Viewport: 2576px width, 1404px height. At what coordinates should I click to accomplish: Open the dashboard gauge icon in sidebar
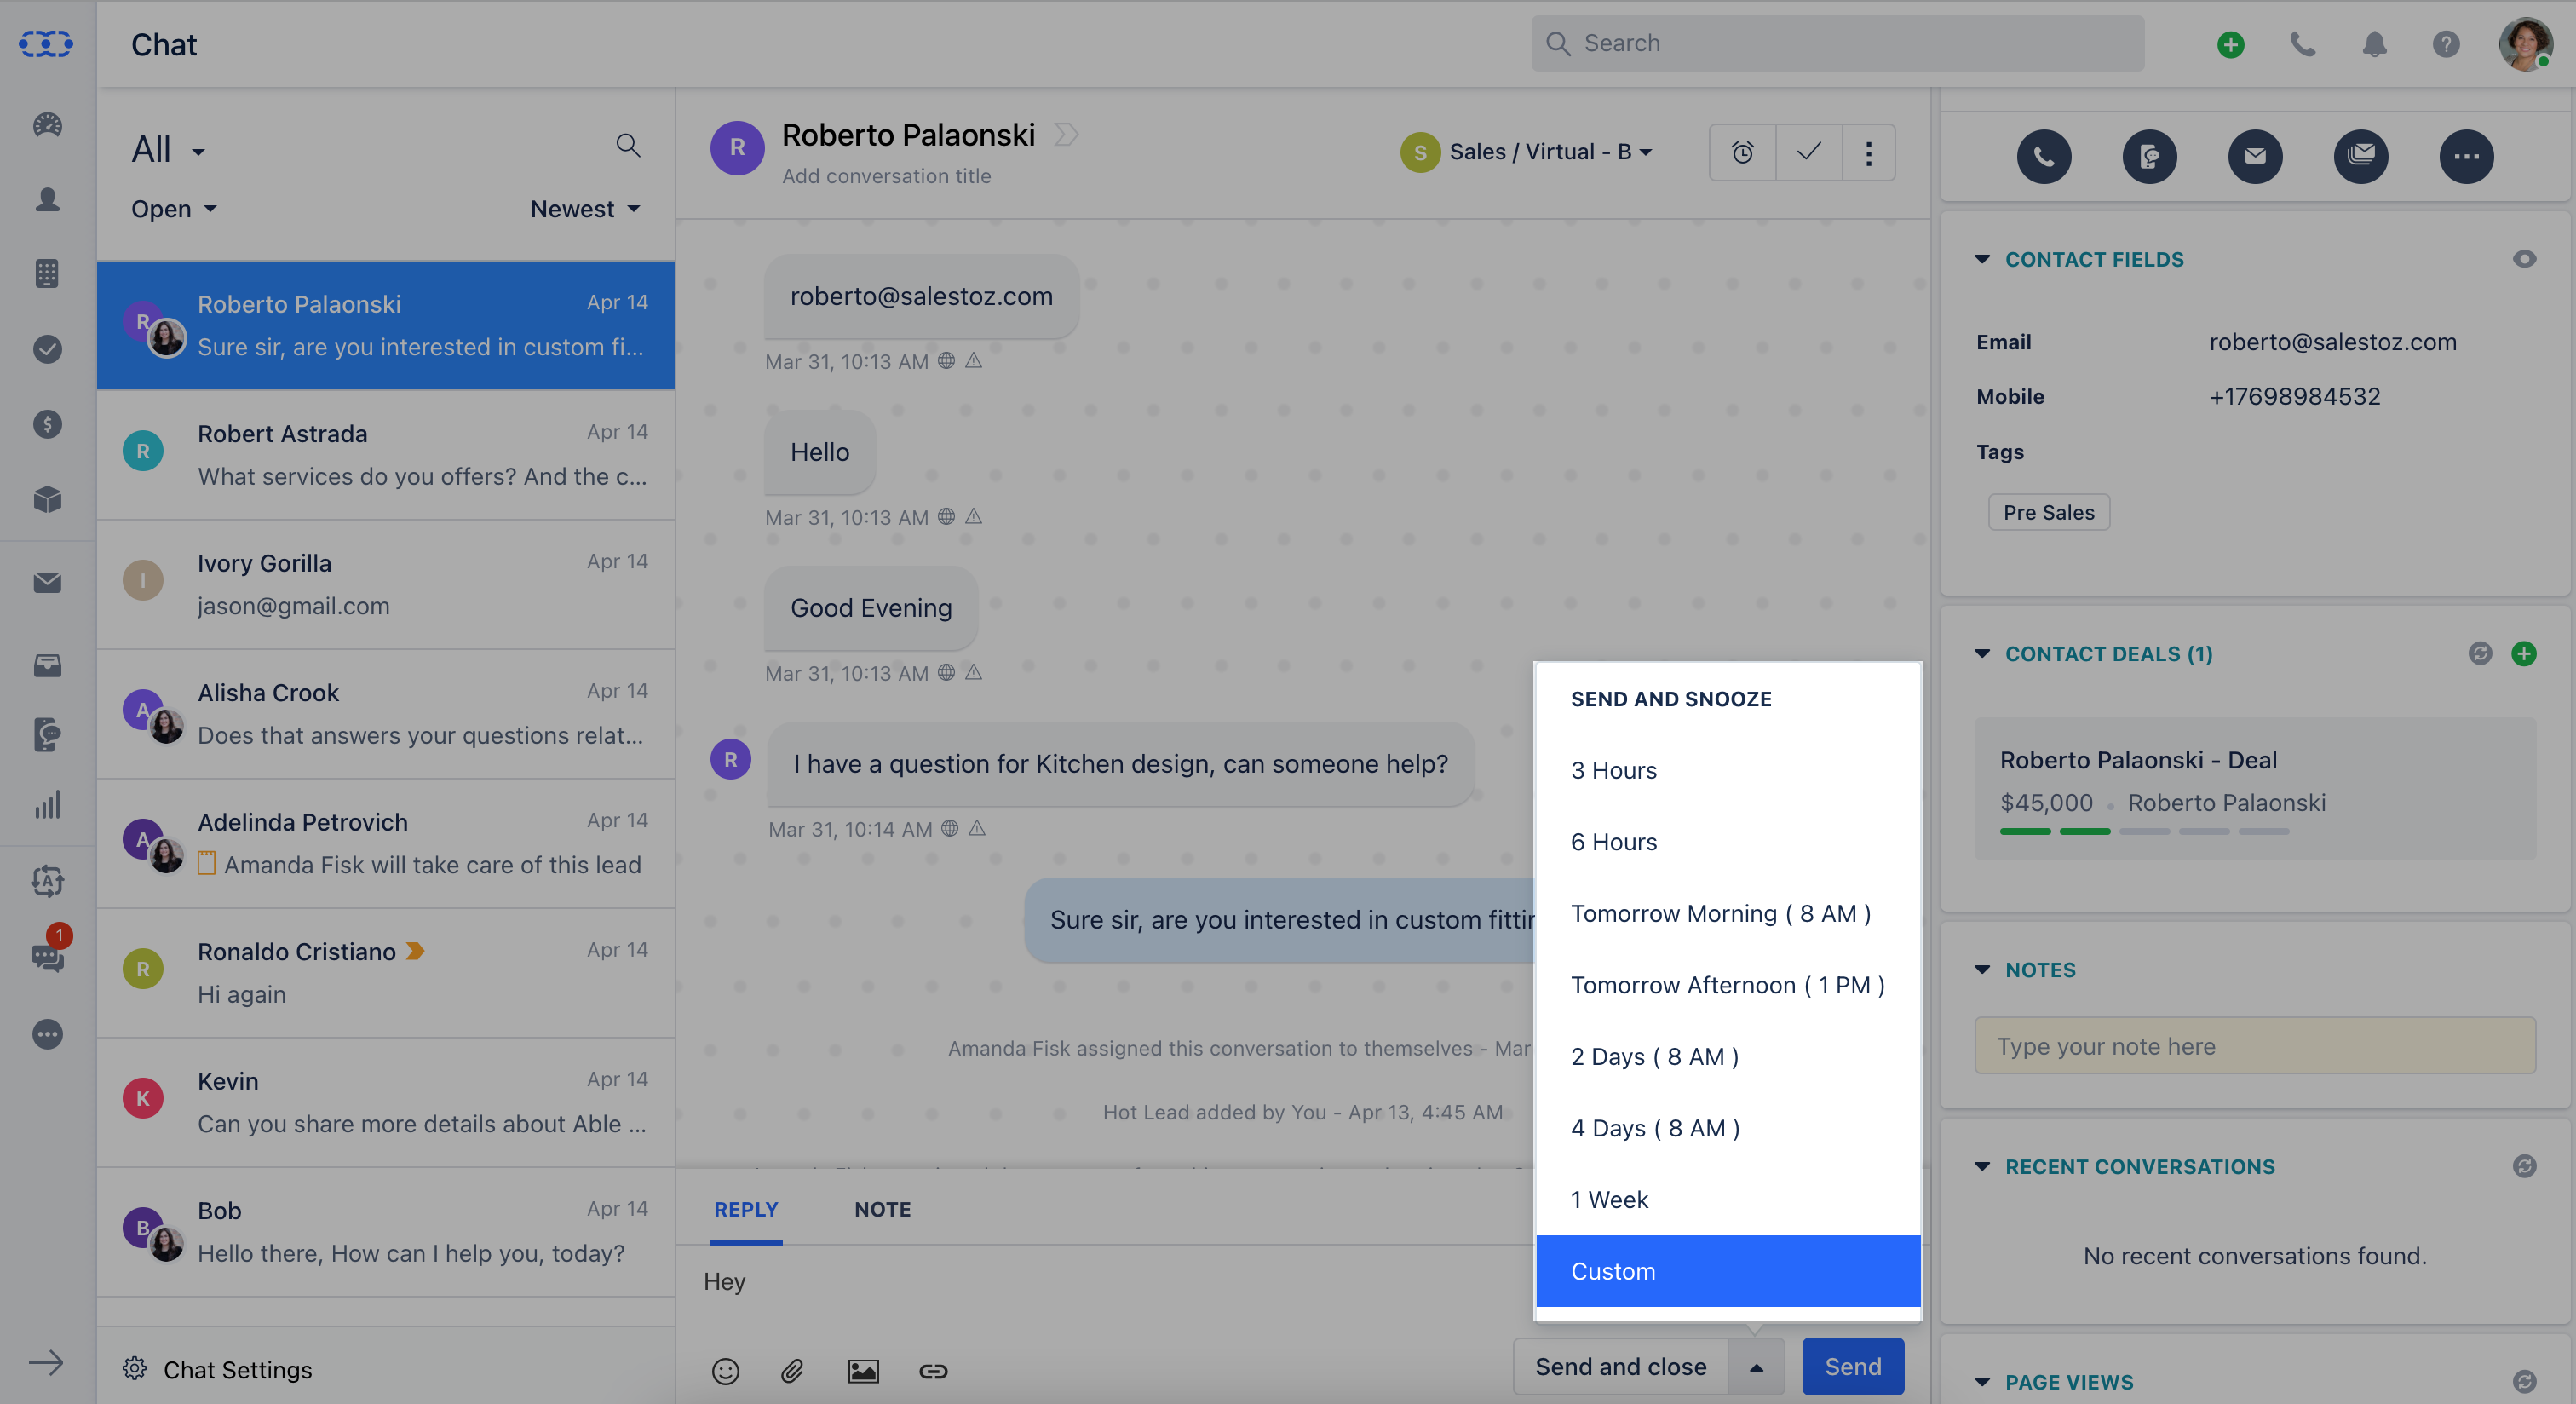click(47, 124)
